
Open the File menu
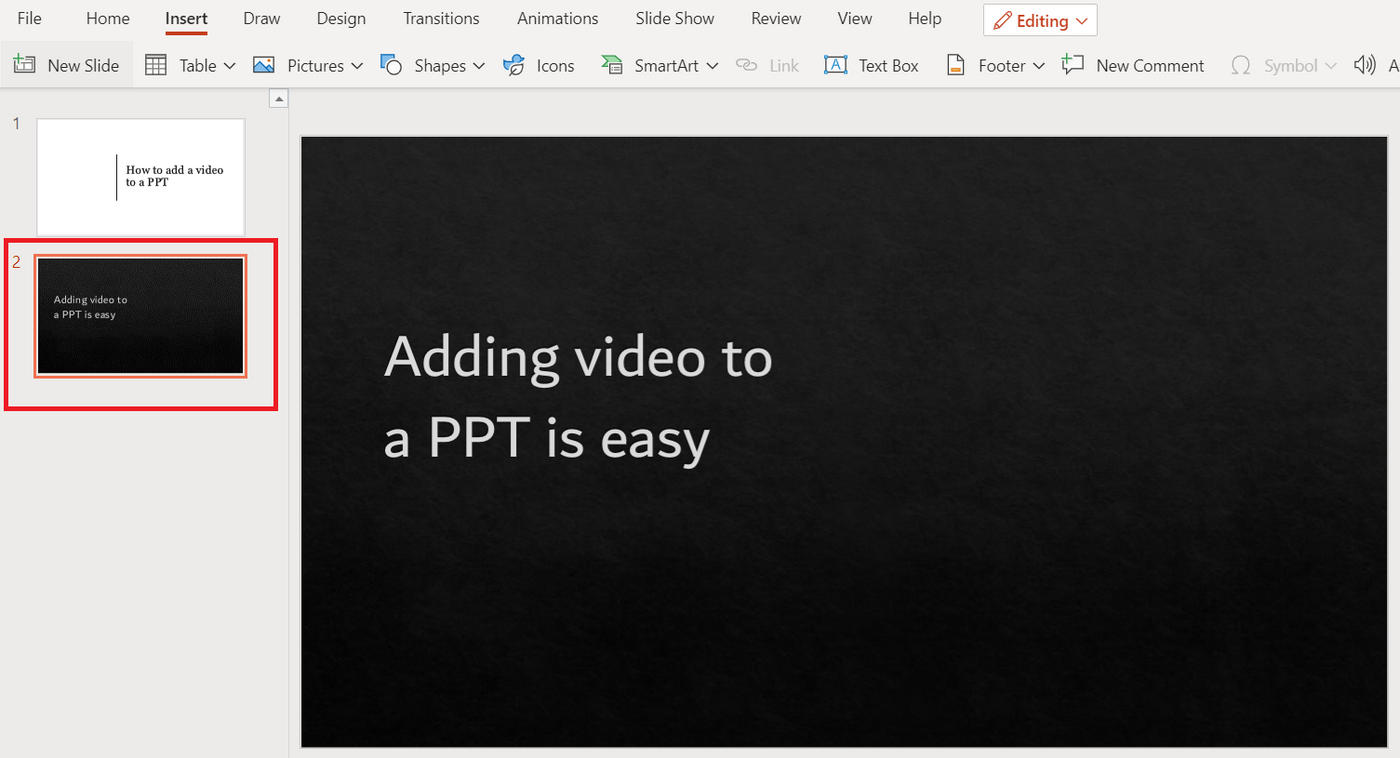coord(29,18)
